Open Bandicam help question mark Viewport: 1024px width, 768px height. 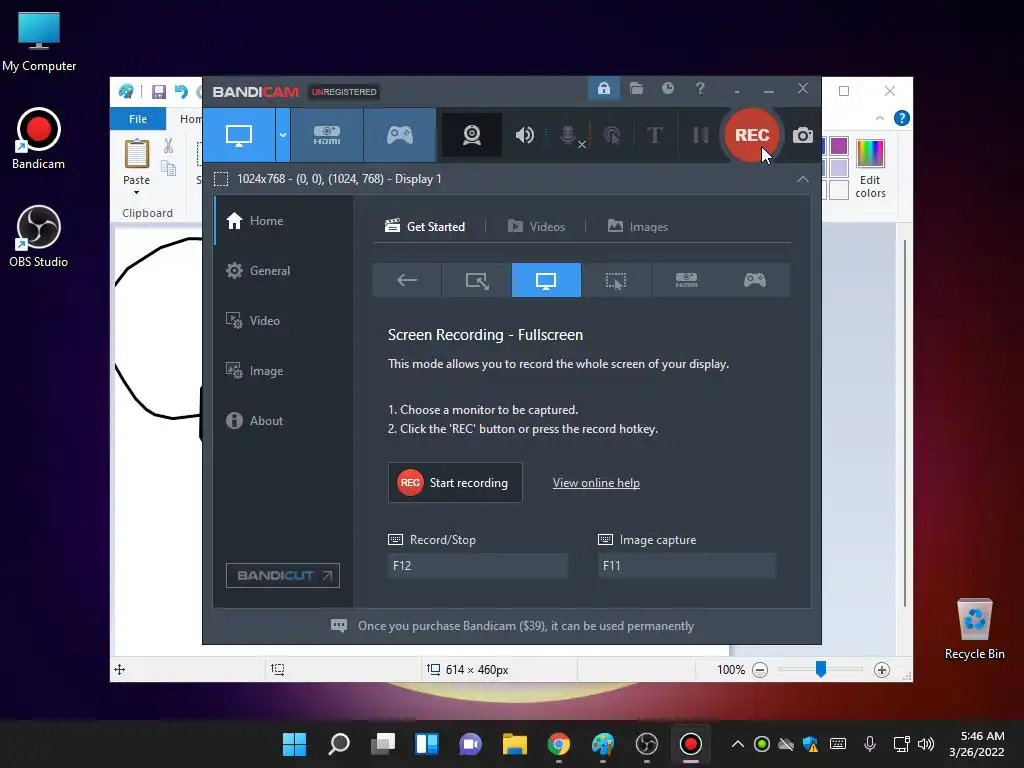[699, 88]
